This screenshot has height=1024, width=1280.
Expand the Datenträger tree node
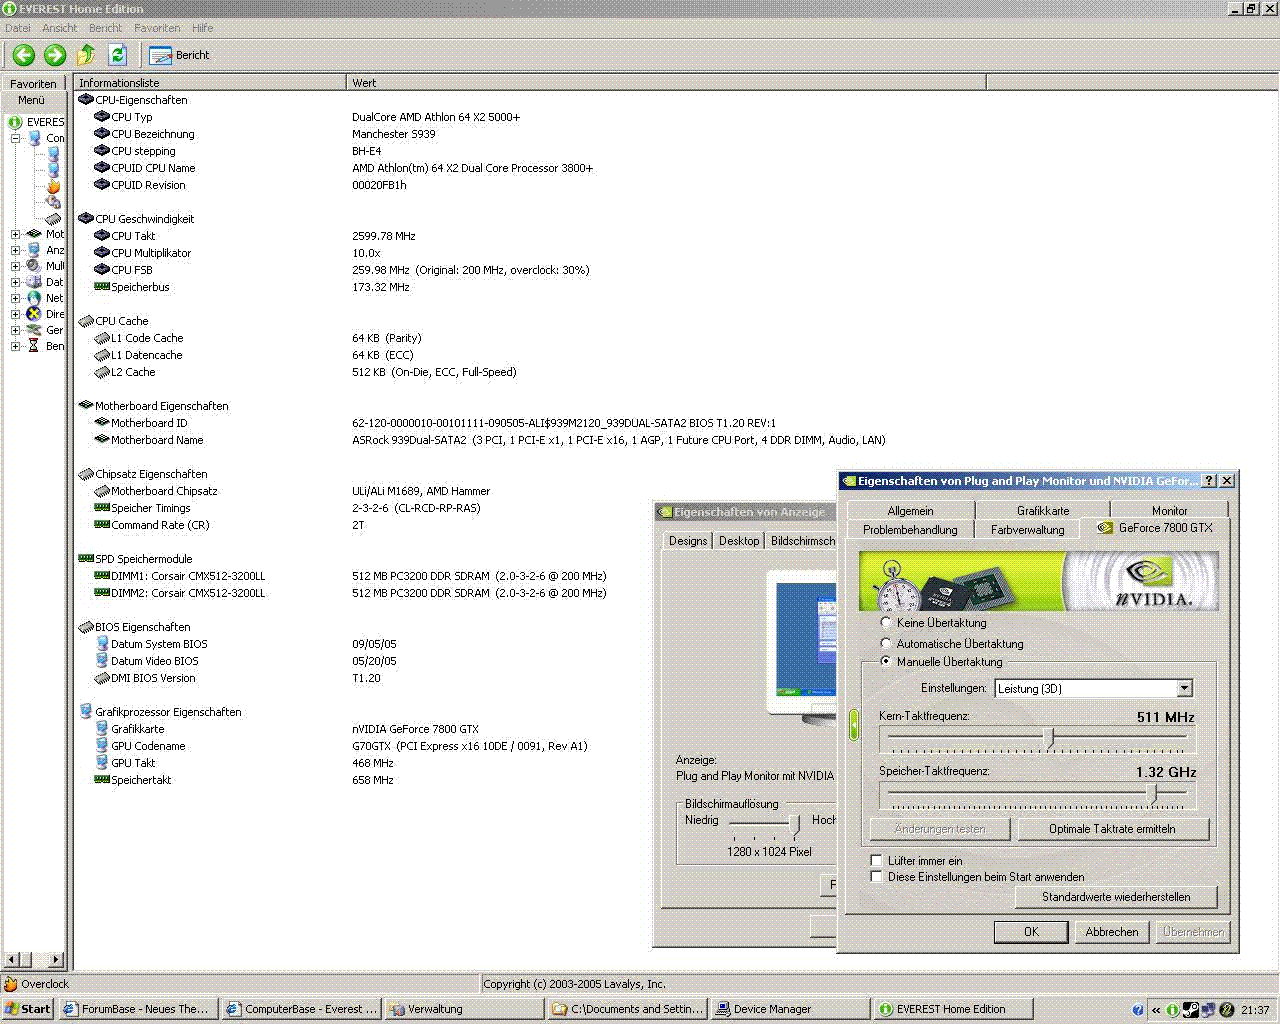point(15,282)
